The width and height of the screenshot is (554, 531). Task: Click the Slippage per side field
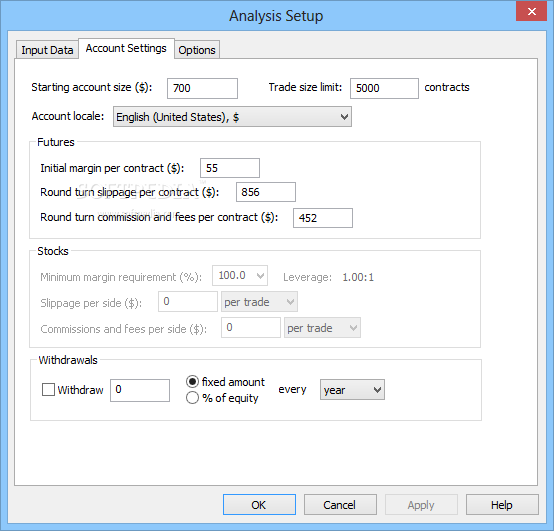click(x=188, y=302)
